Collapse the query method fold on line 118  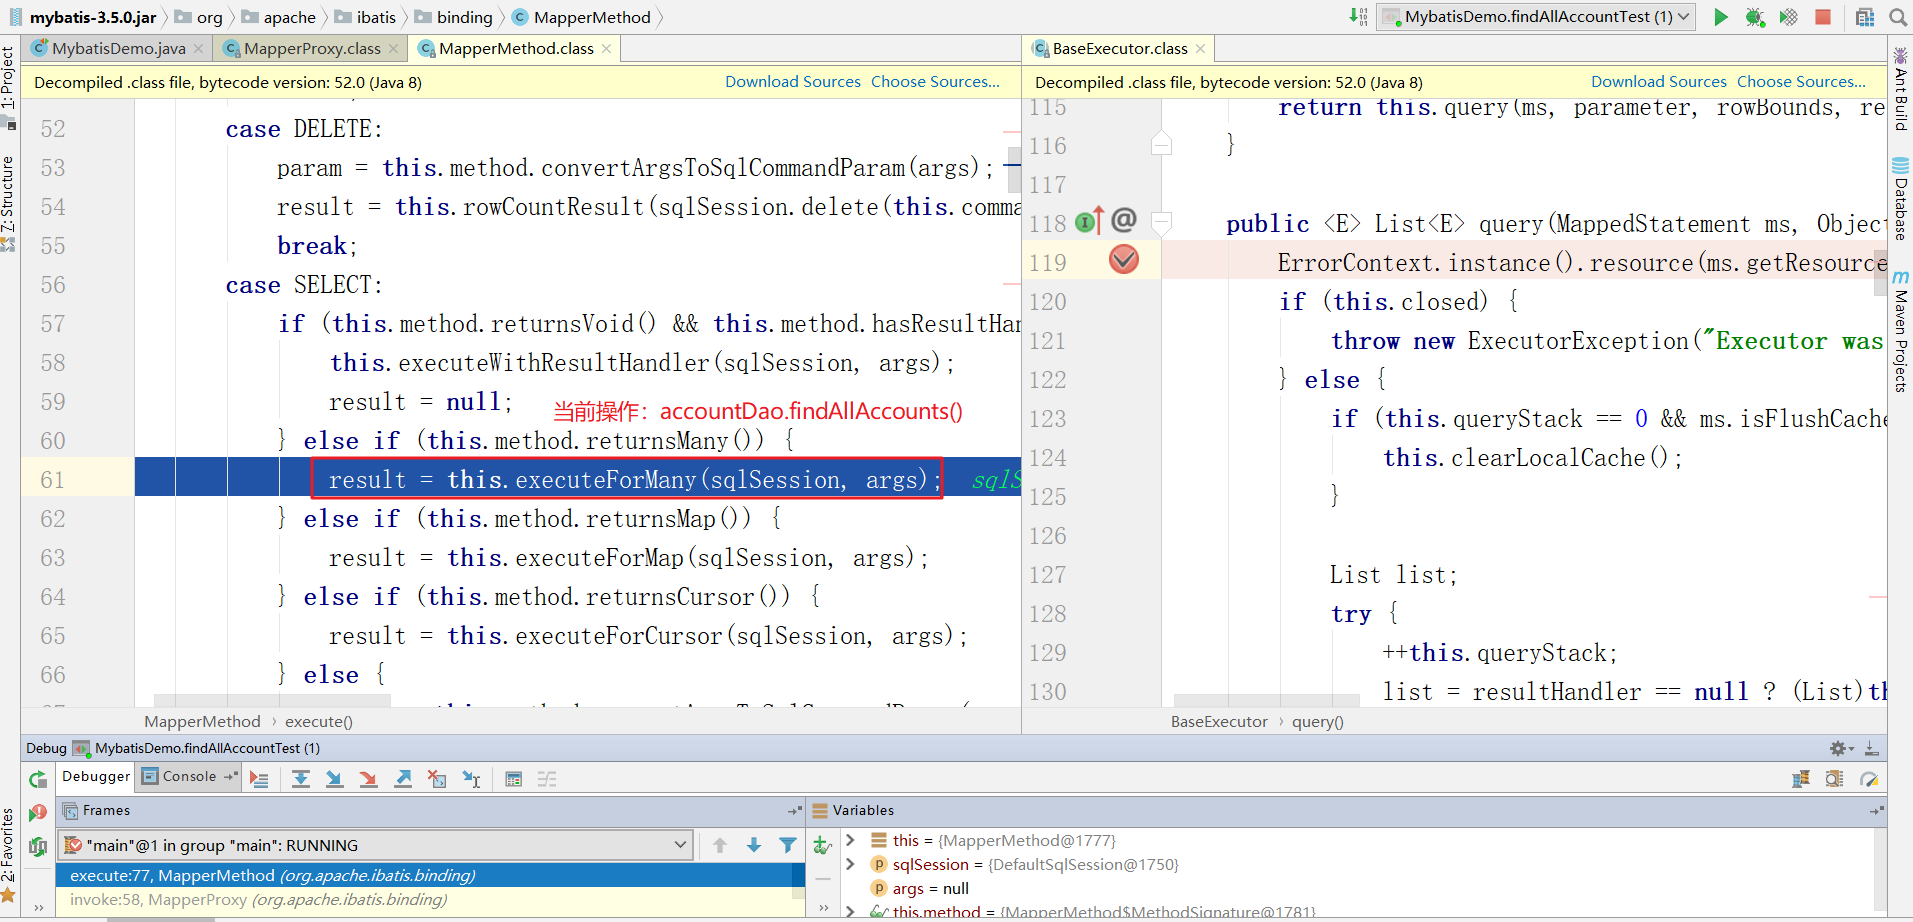1162,222
